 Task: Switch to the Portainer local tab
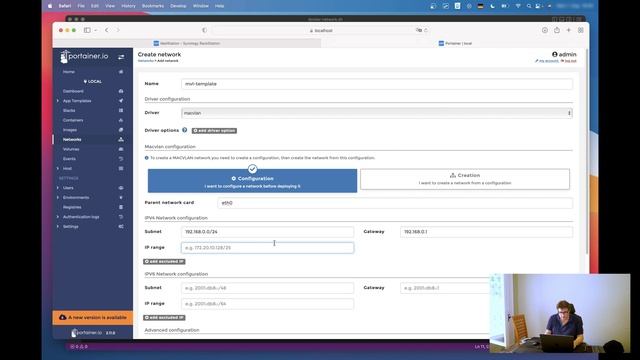point(455,43)
